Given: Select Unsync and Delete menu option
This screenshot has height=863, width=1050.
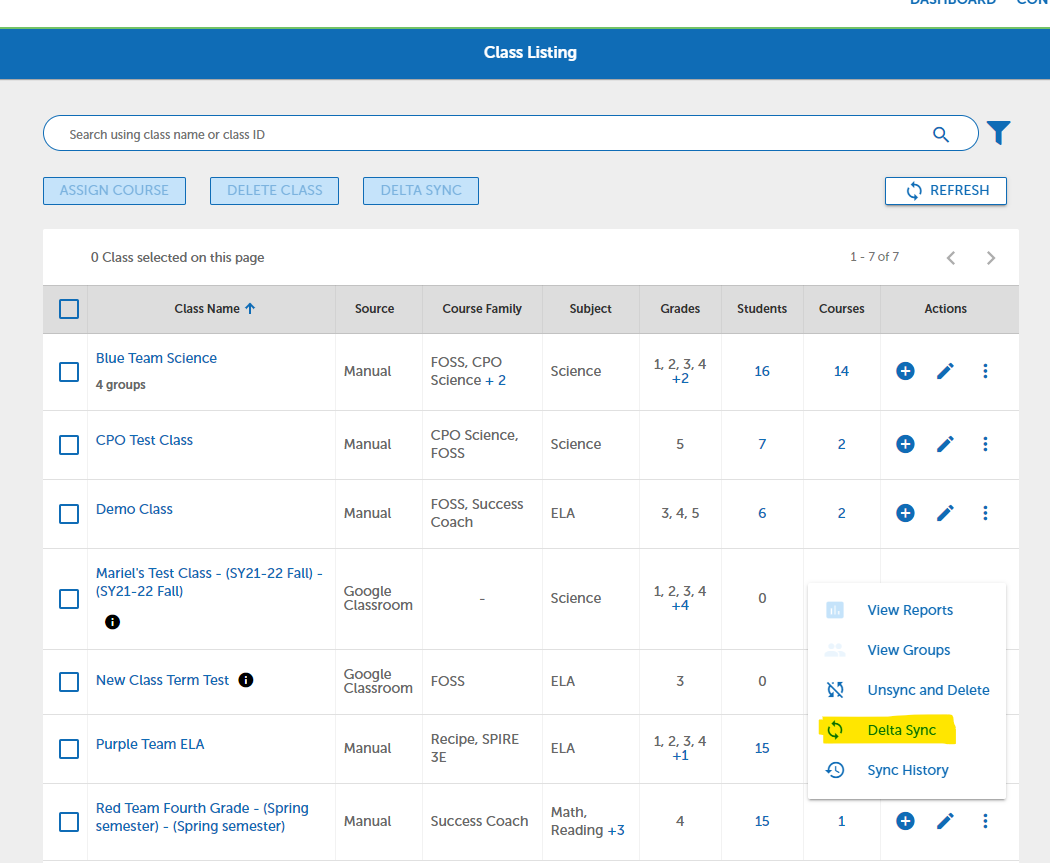Looking at the screenshot, I should 907,690.
